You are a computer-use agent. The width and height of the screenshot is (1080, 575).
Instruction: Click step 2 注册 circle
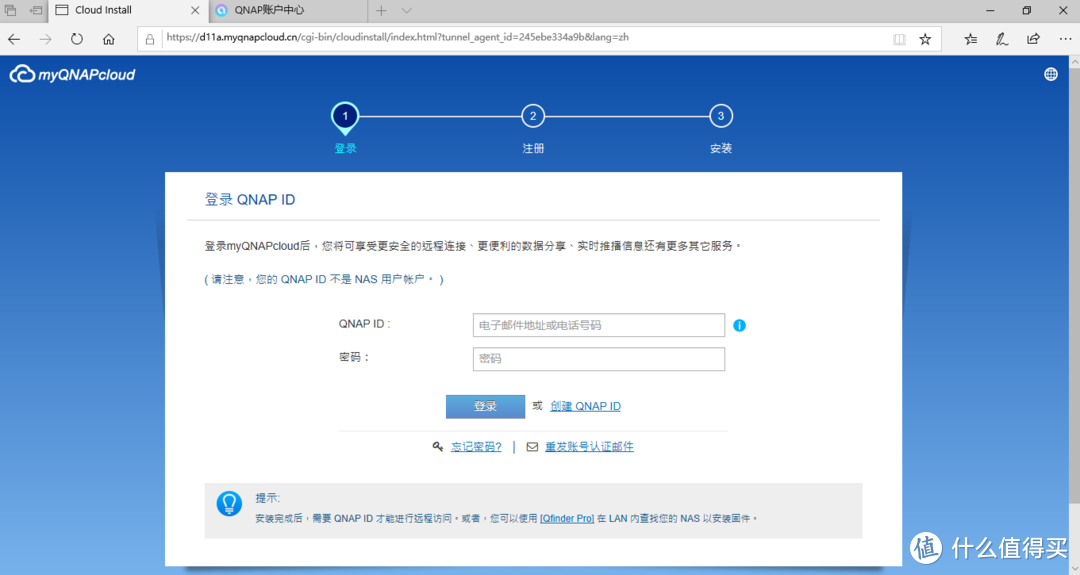[533, 116]
